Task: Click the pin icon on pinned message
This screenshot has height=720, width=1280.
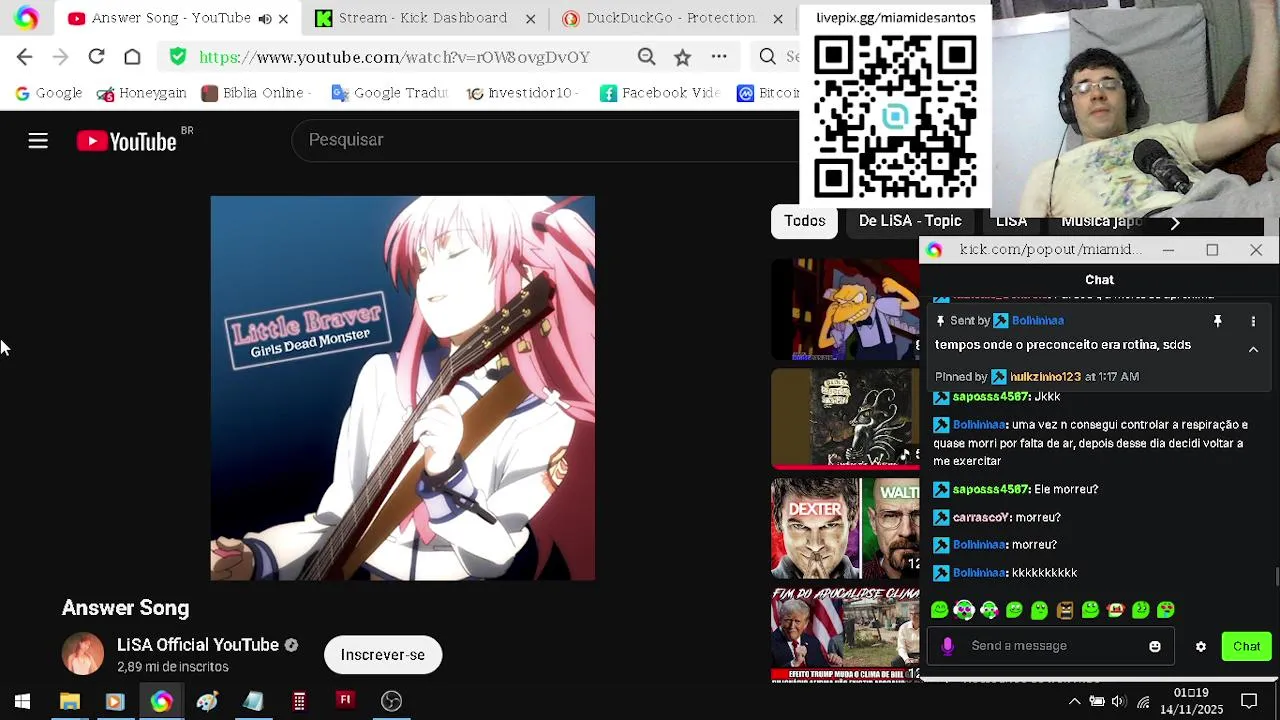Action: [1217, 321]
